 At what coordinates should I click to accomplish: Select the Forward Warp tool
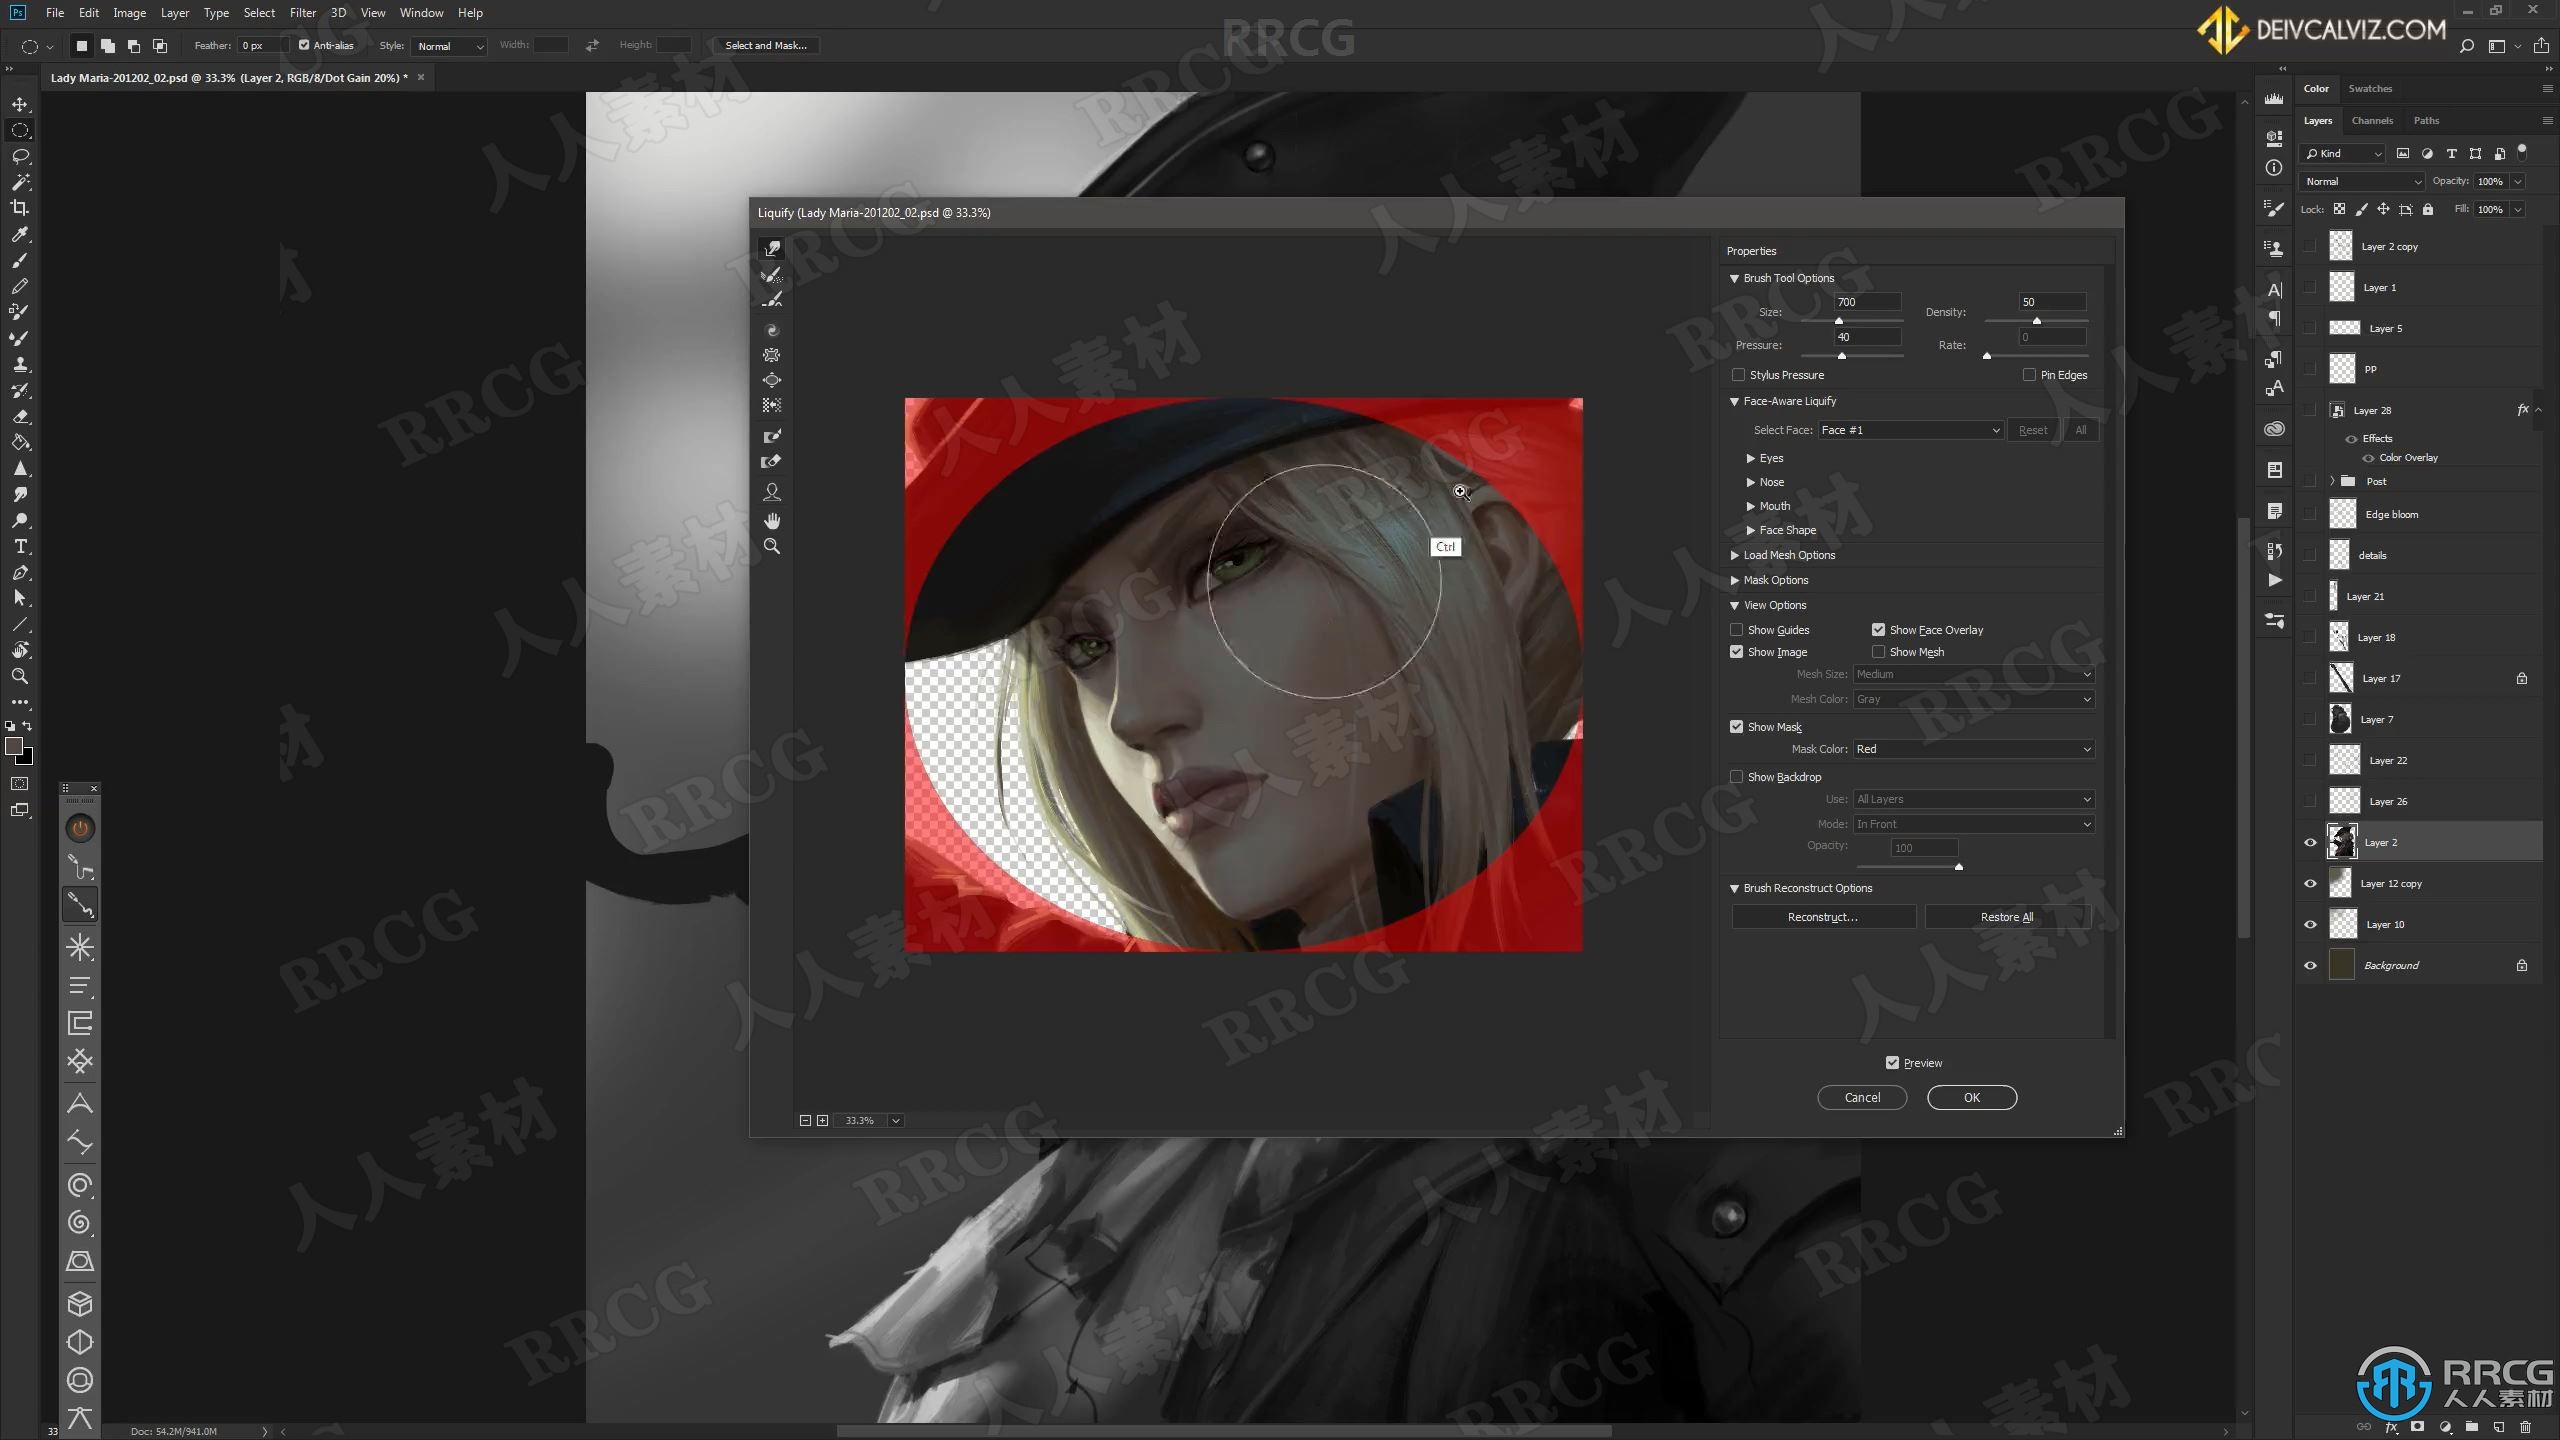(x=770, y=246)
